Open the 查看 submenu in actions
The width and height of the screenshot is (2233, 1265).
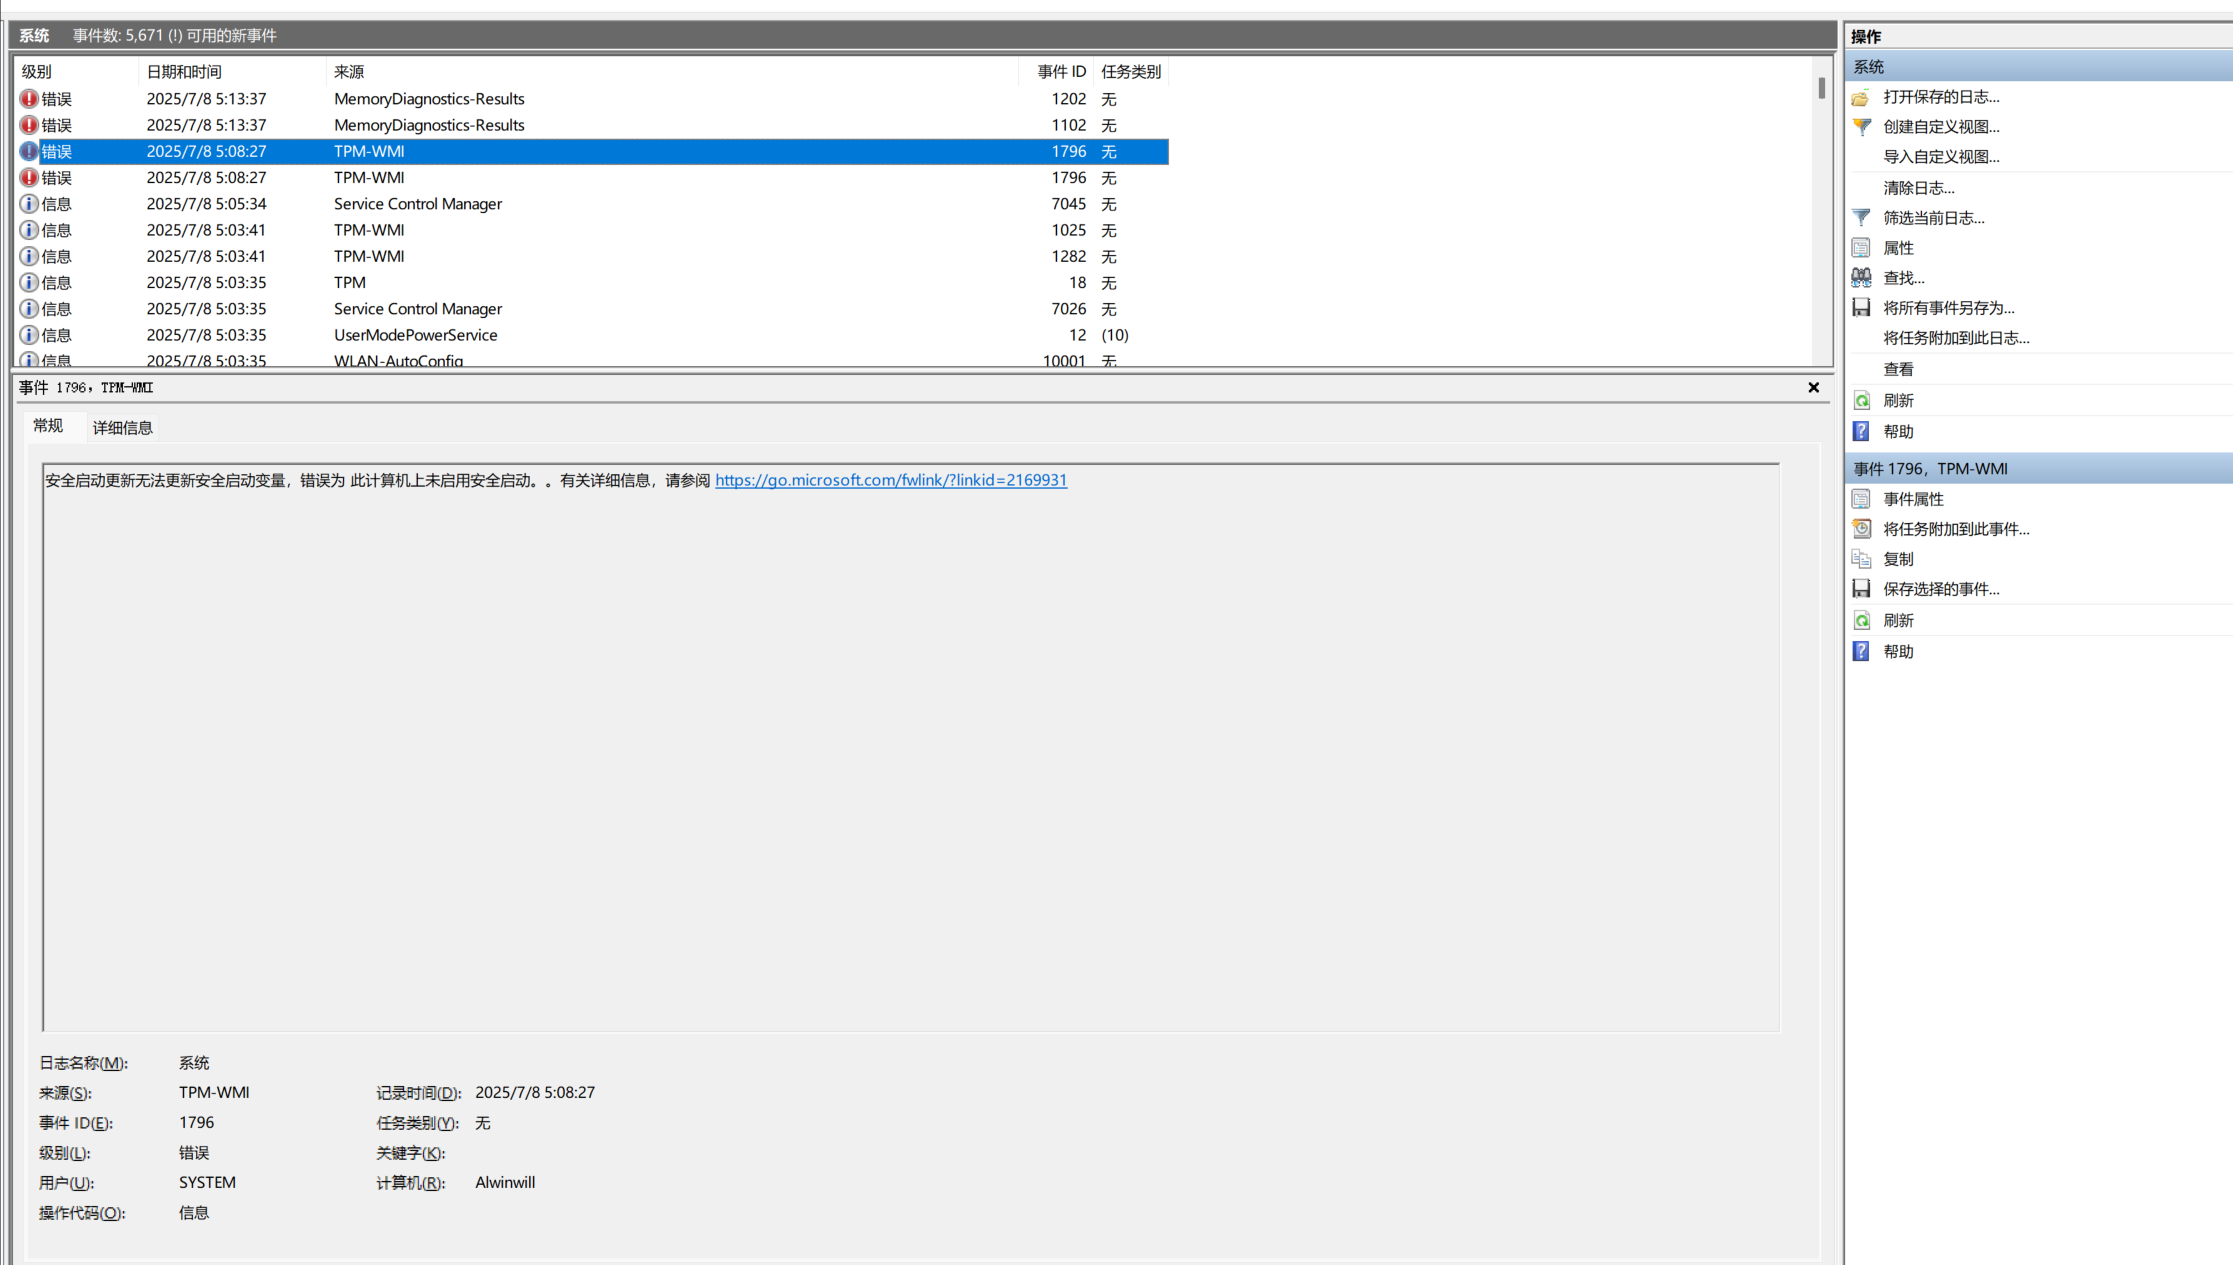coord(1898,369)
